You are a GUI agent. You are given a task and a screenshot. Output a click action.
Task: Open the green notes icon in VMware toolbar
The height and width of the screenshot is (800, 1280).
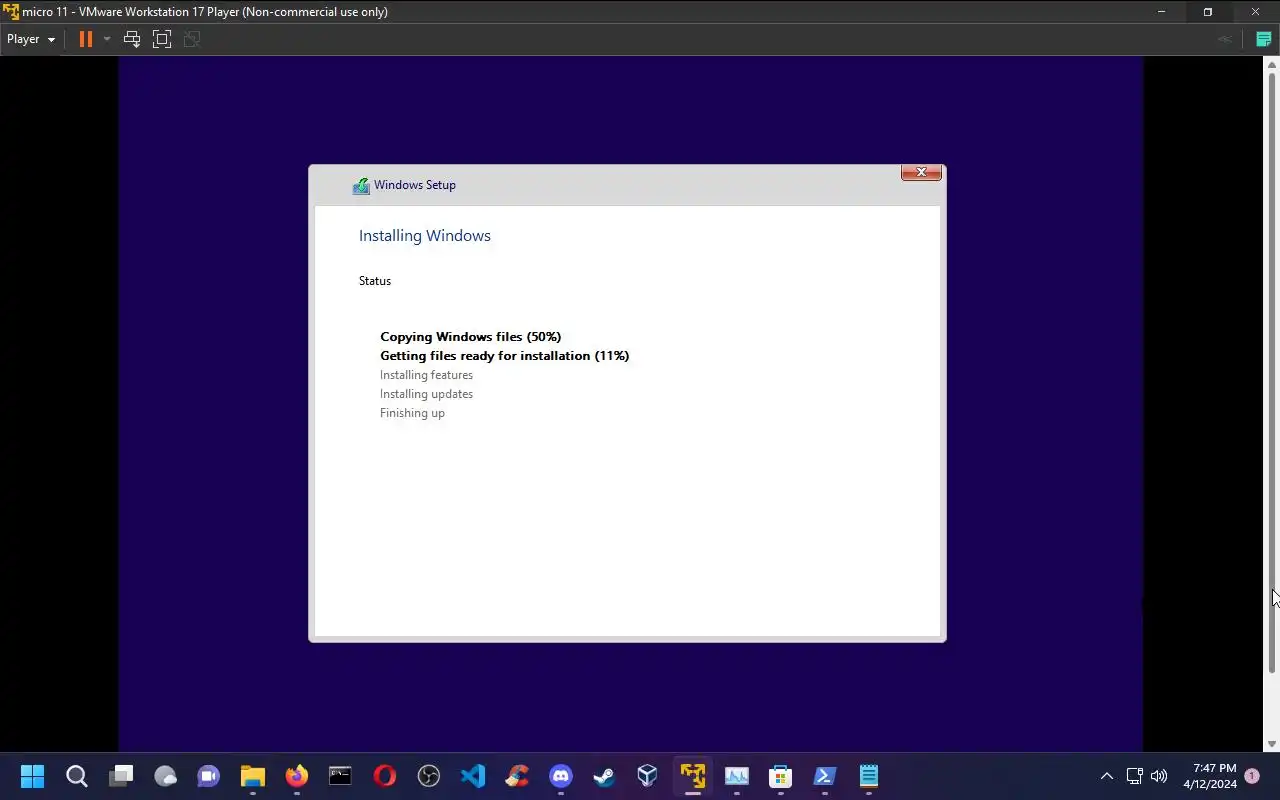[x=1264, y=39]
